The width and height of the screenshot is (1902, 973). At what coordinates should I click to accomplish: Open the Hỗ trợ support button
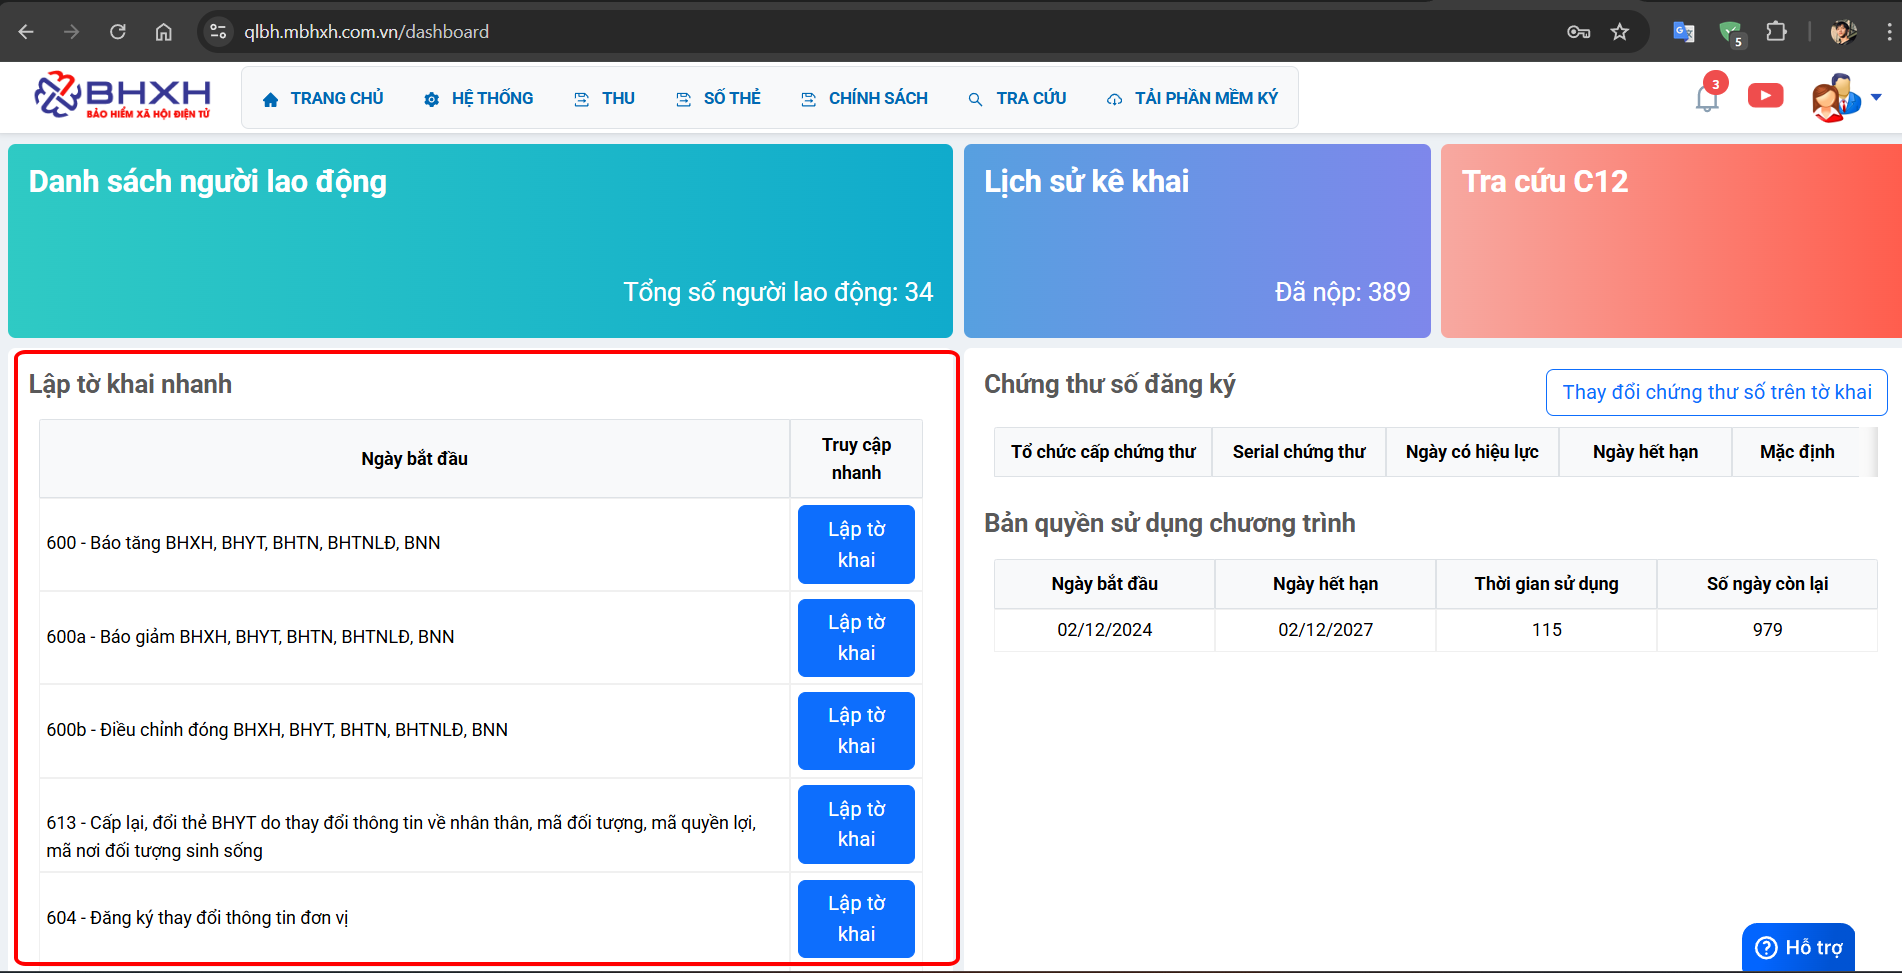coord(1799,947)
